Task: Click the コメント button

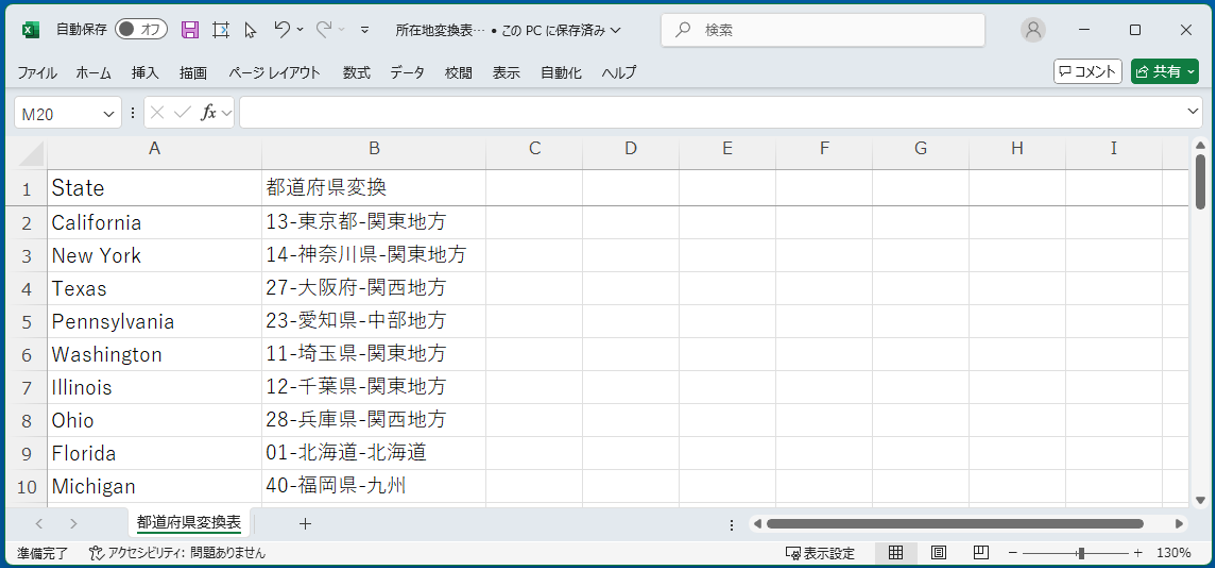Action: click(x=1087, y=71)
